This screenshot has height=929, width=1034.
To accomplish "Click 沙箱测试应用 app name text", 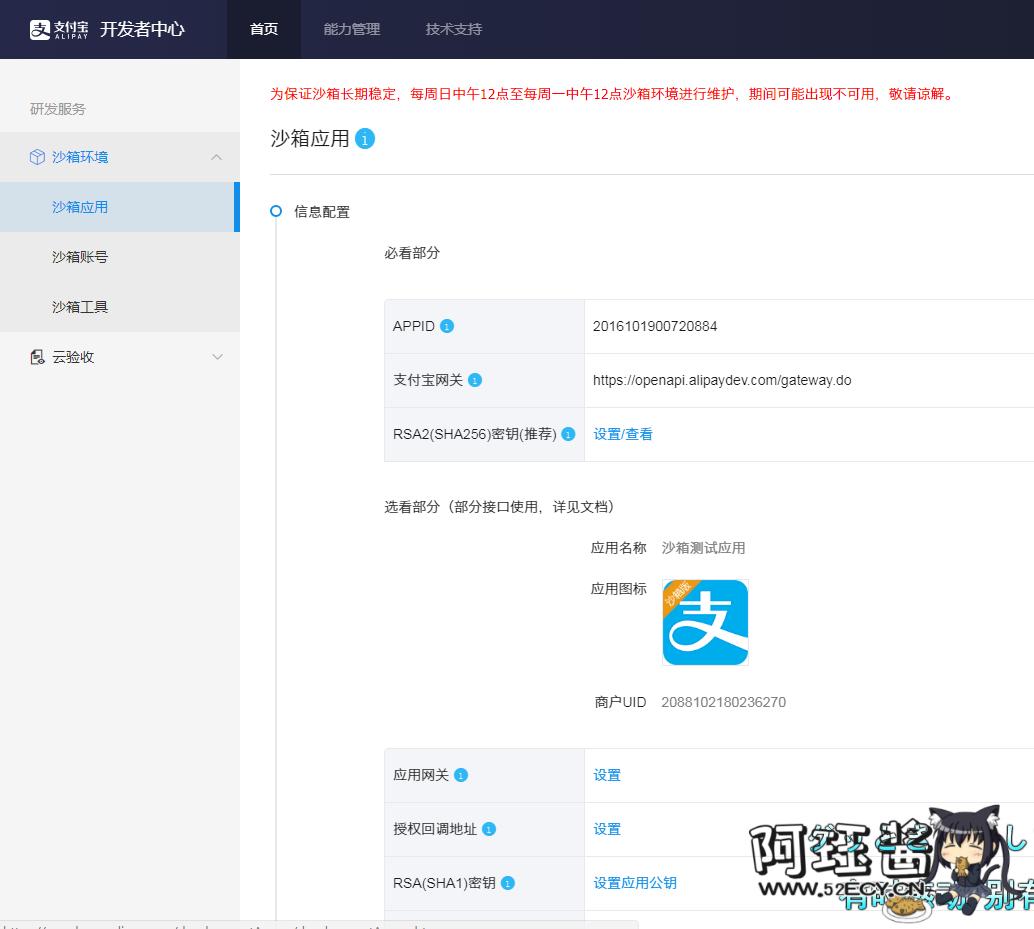I will pyautogui.click(x=703, y=548).
